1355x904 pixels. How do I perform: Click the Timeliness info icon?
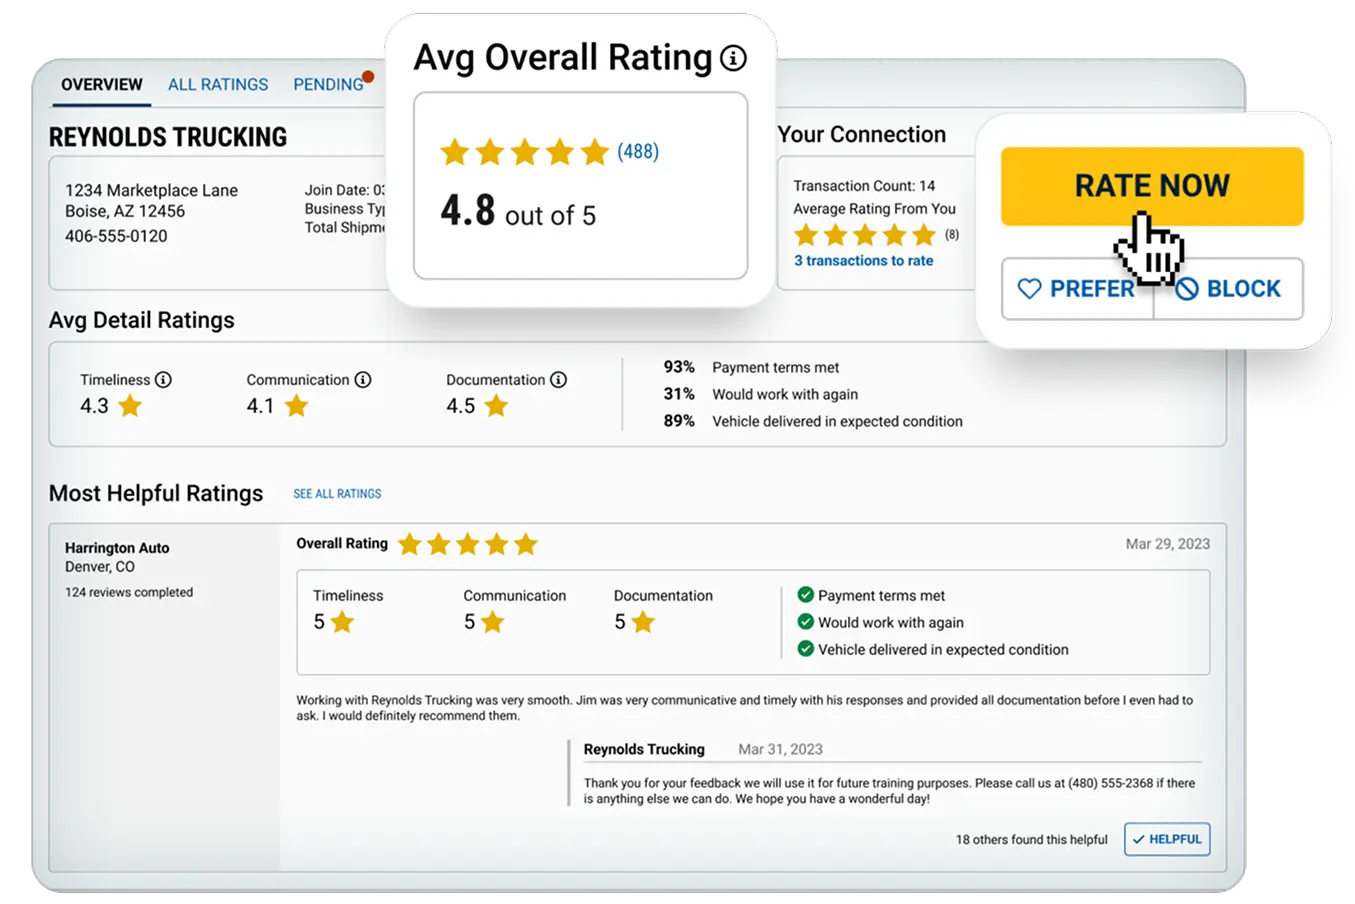tap(163, 380)
